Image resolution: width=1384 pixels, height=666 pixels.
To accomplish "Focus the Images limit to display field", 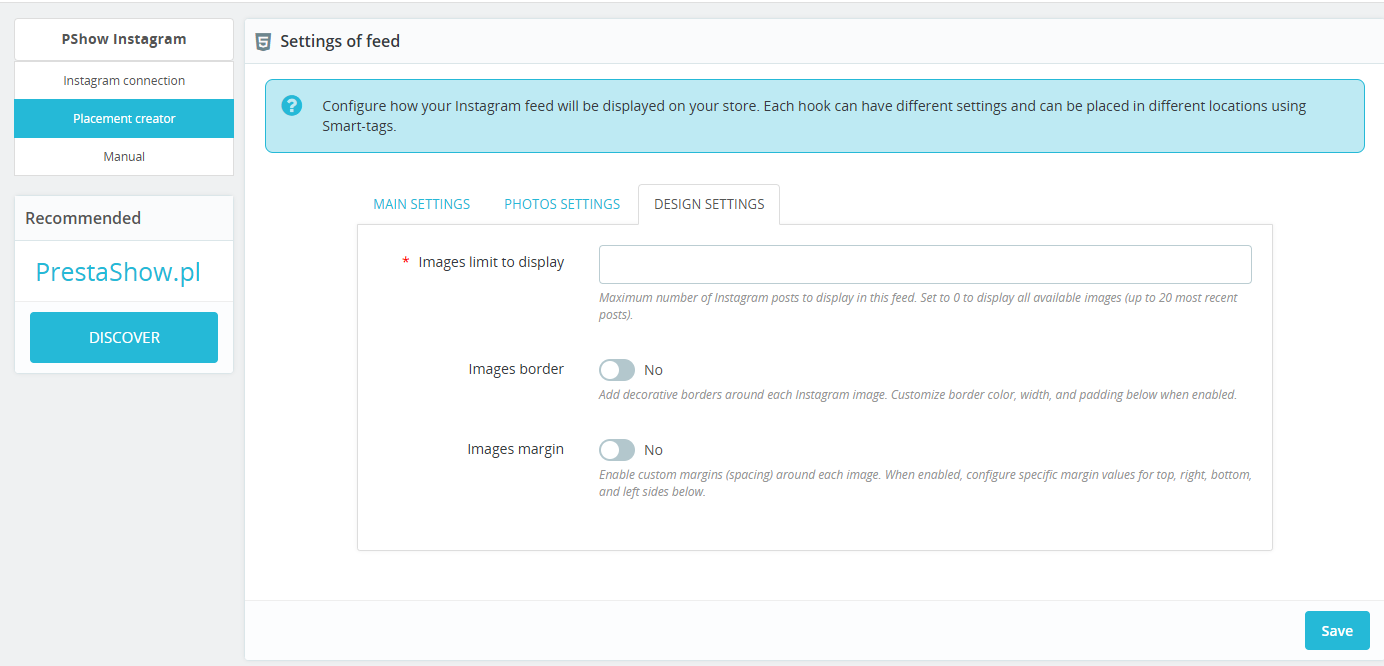I will (924, 265).
